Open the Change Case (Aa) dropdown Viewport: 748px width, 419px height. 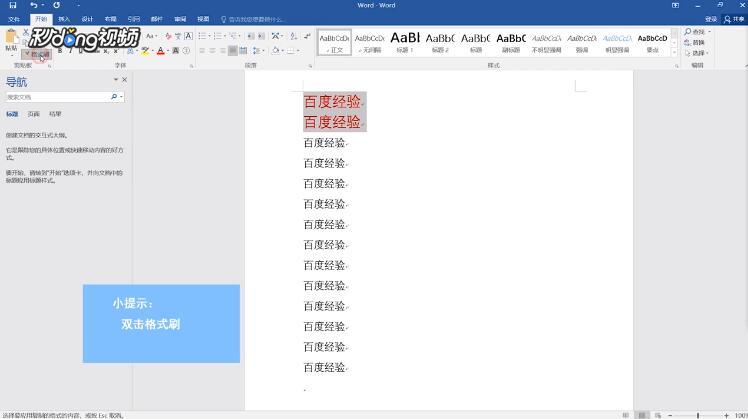[151, 36]
